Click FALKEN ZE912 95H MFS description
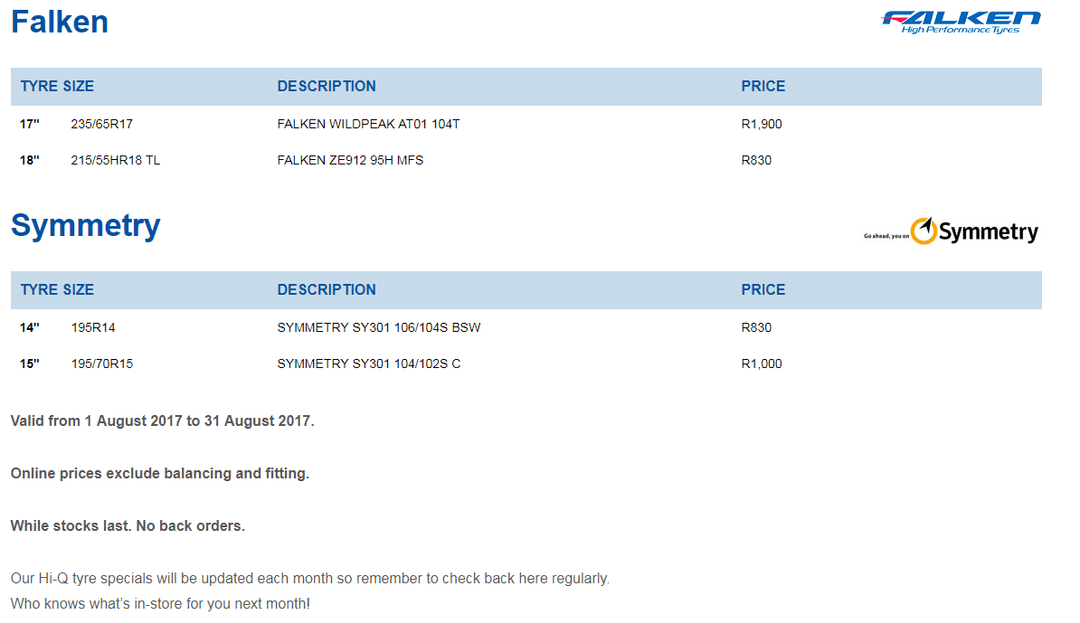 (350, 160)
